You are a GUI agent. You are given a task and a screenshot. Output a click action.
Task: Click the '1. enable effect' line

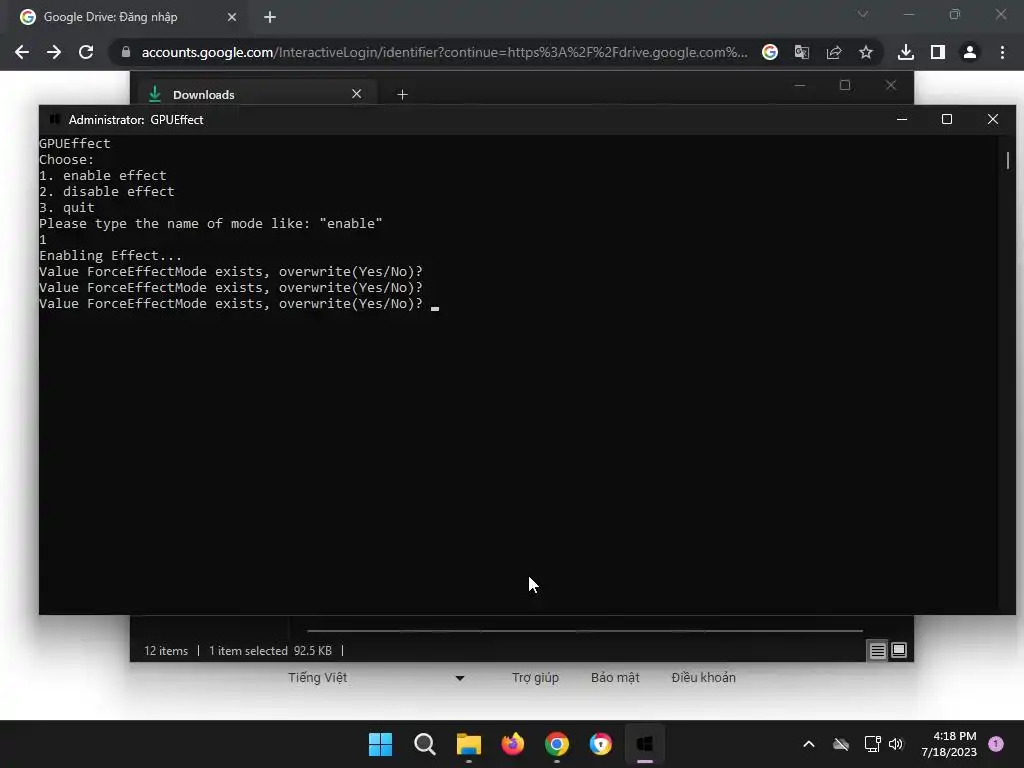103,176
